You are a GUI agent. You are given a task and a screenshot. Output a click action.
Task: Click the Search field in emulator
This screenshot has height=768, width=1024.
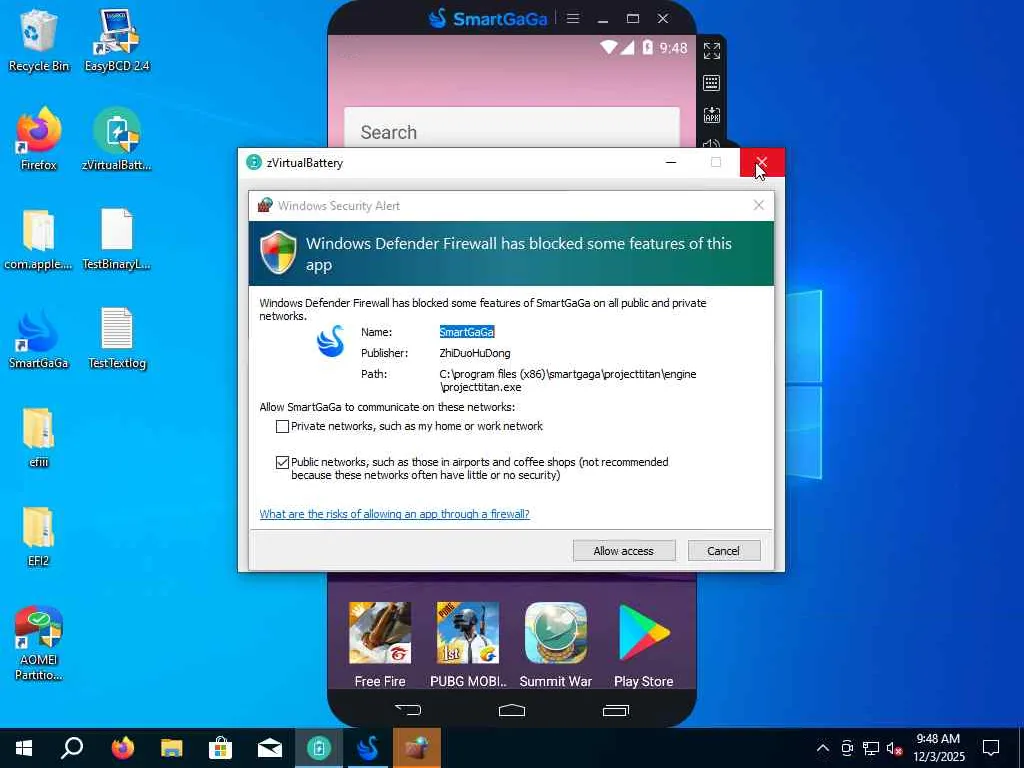tap(511, 128)
